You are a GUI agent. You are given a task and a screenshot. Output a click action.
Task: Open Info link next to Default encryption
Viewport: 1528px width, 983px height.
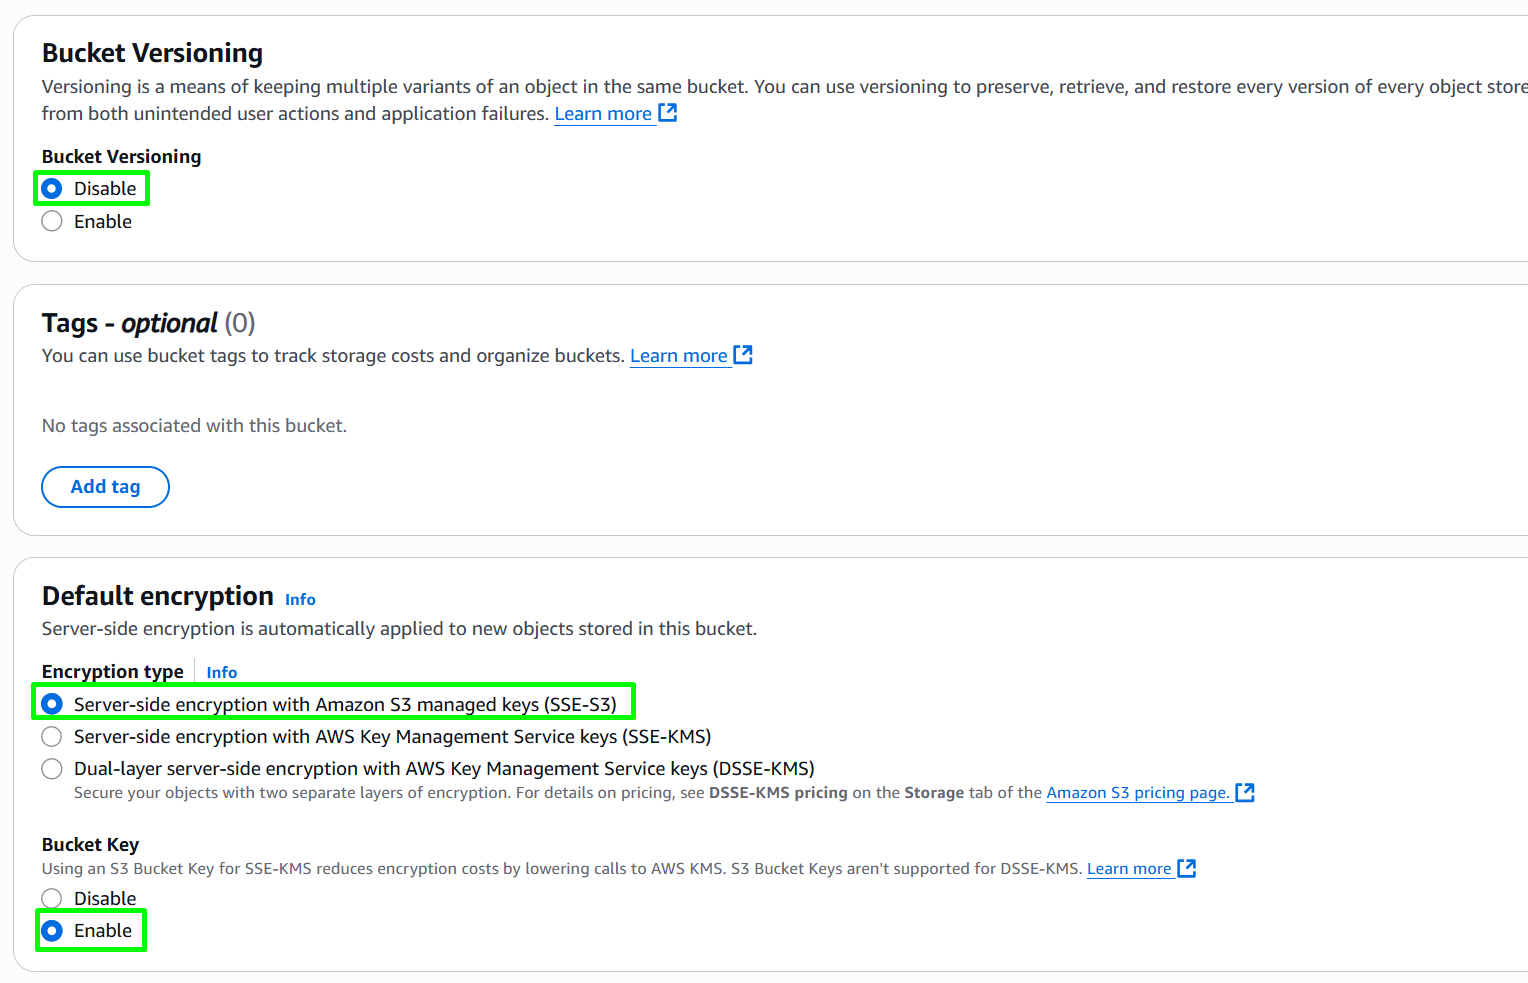click(x=300, y=599)
